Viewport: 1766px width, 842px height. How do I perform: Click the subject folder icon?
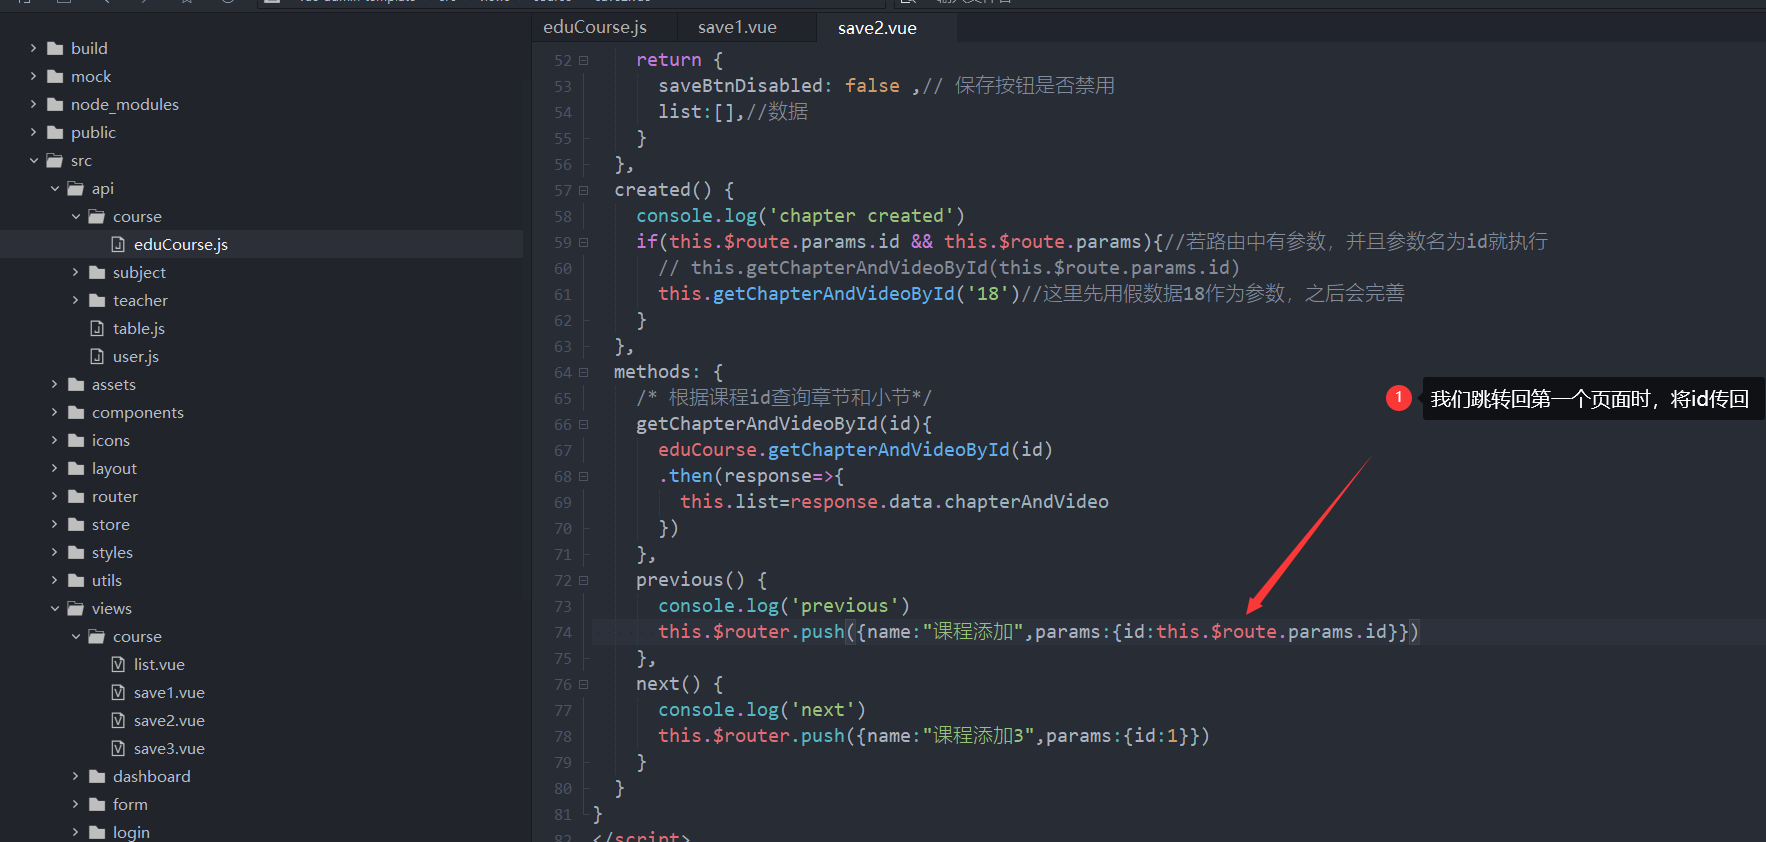97,272
